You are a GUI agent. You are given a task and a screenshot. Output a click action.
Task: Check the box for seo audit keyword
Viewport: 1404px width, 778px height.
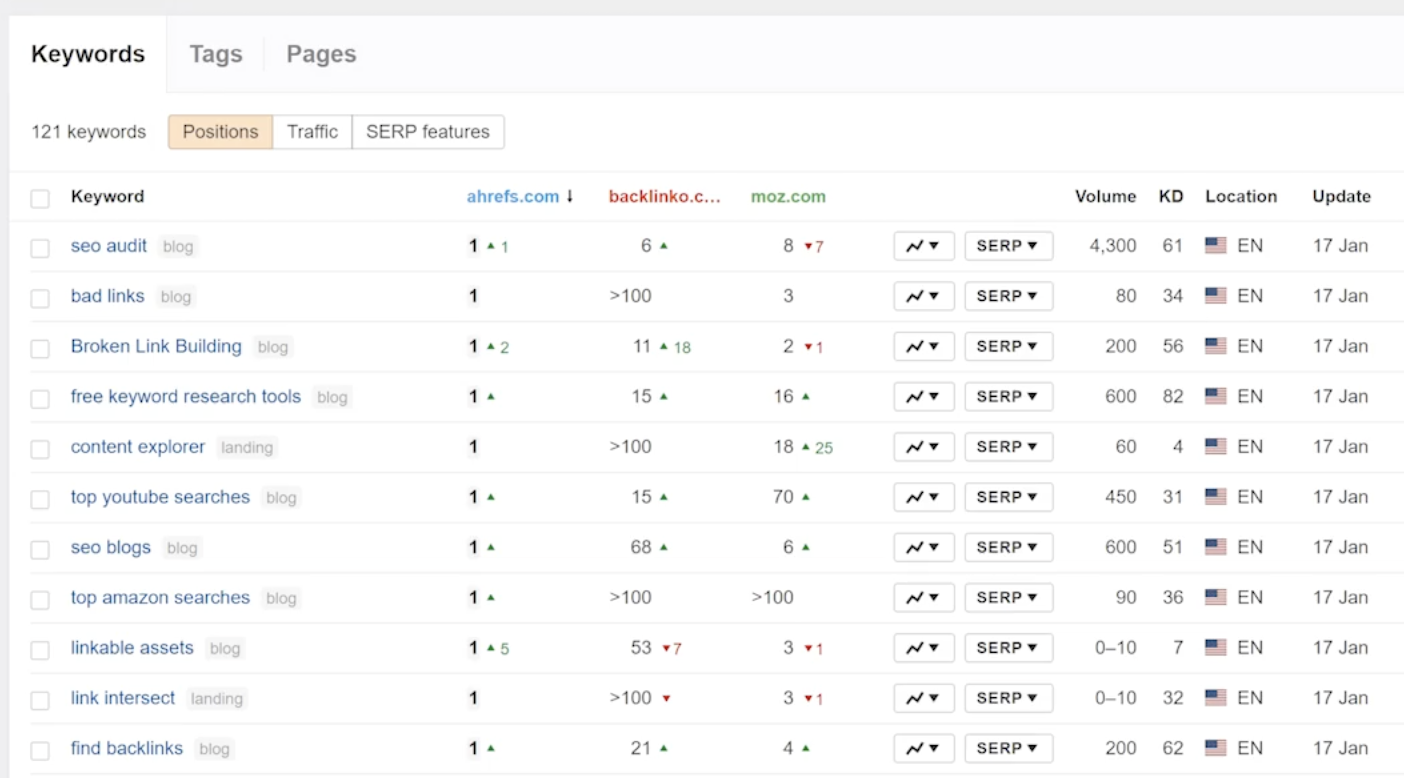(x=40, y=248)
